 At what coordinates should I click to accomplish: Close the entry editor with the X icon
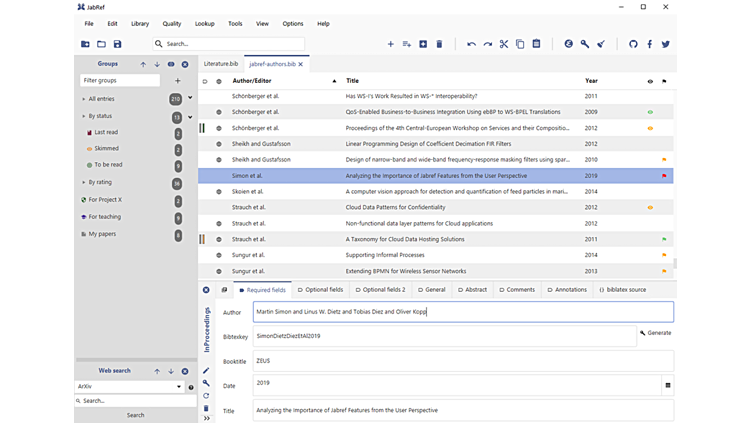point(206,290)
